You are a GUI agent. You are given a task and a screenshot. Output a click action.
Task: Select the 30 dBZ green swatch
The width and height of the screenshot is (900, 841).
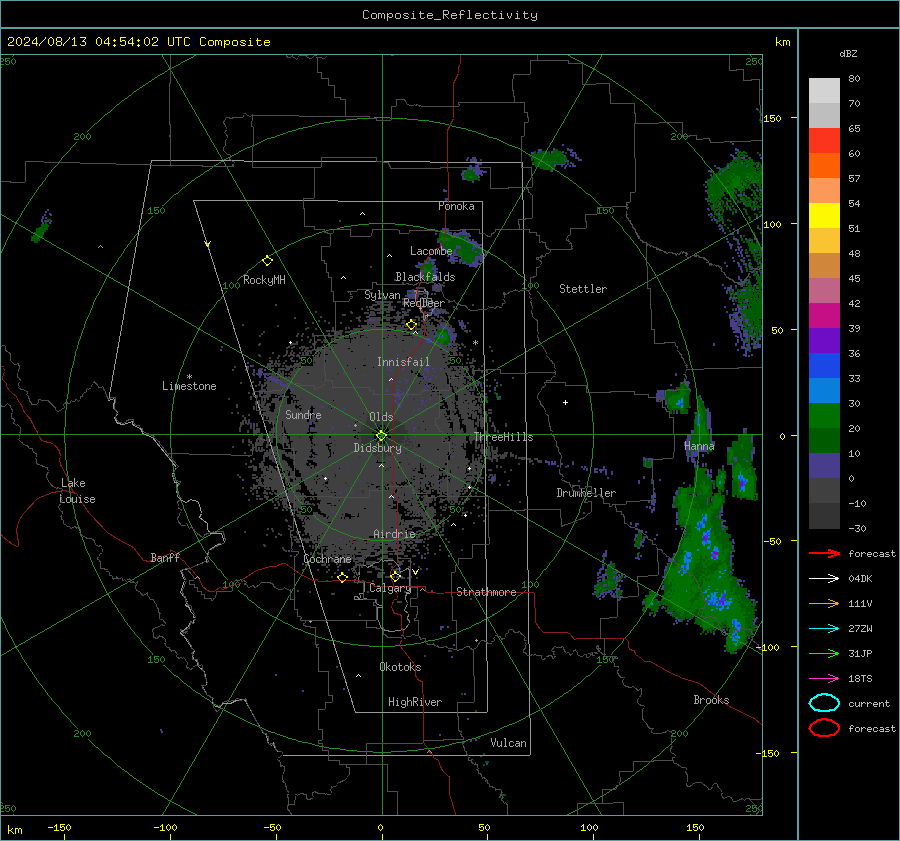[x=824, y=415]
